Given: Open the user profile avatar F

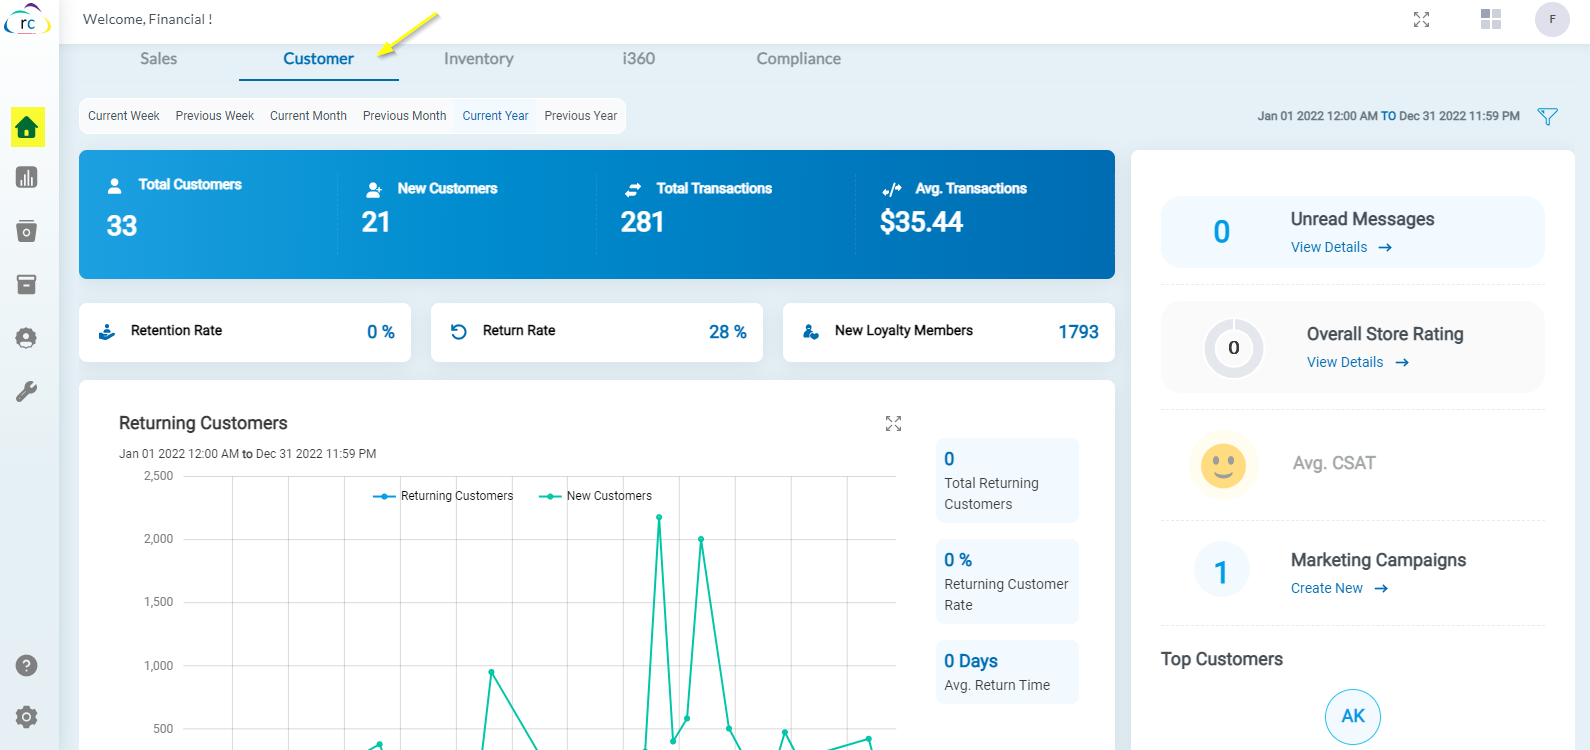Looking at the screenshot, I should coord(1552,20).
